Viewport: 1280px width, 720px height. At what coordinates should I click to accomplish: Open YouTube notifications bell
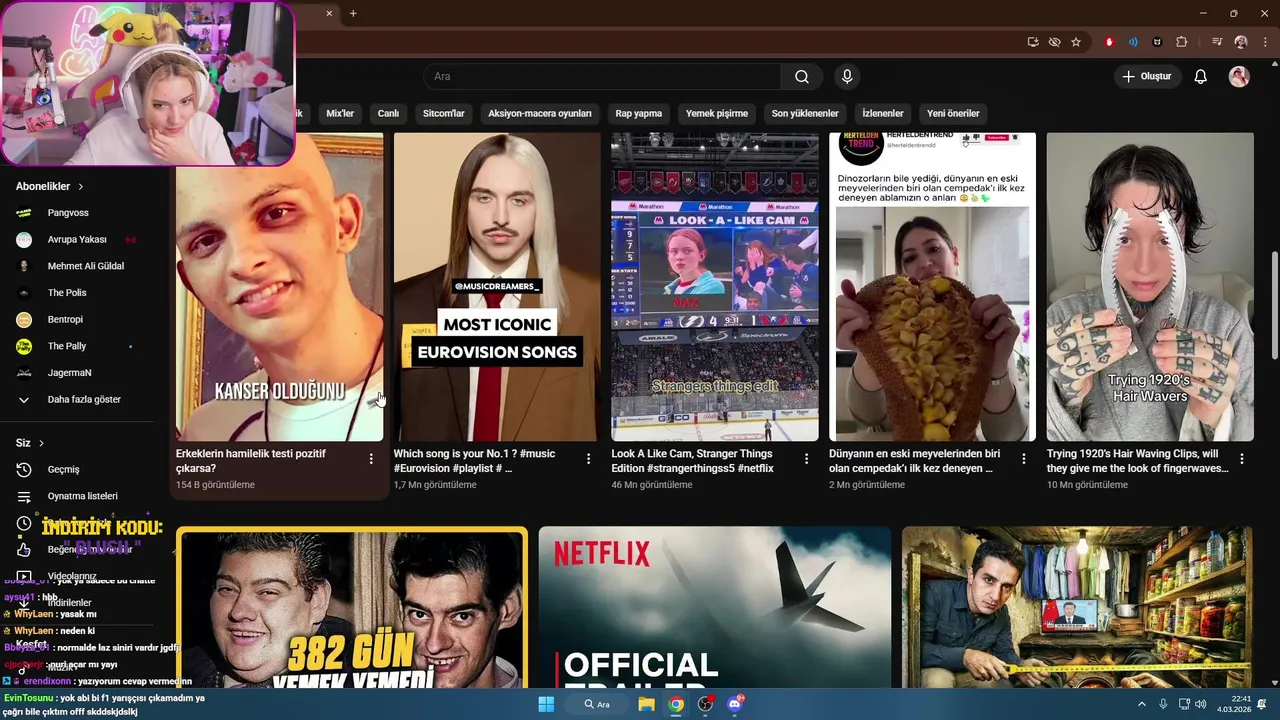1201,77
